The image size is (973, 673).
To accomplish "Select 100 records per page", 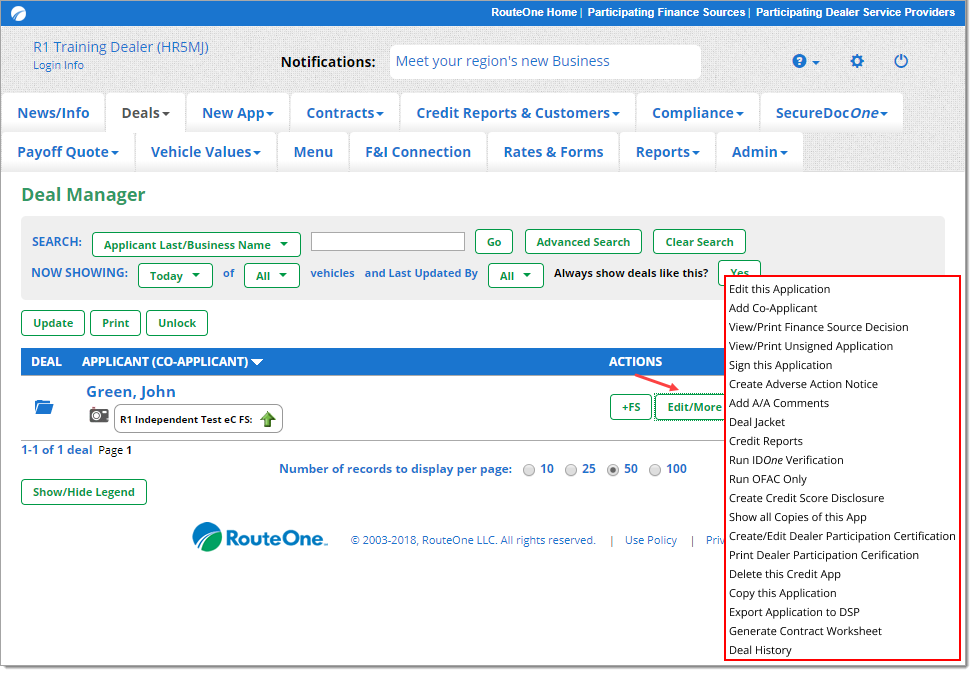I will pyautogui.click(x=655, y=470).
